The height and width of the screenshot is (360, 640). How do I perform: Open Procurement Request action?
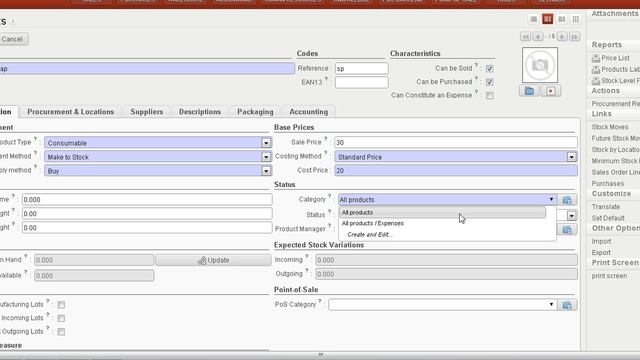tap(616, 104)
